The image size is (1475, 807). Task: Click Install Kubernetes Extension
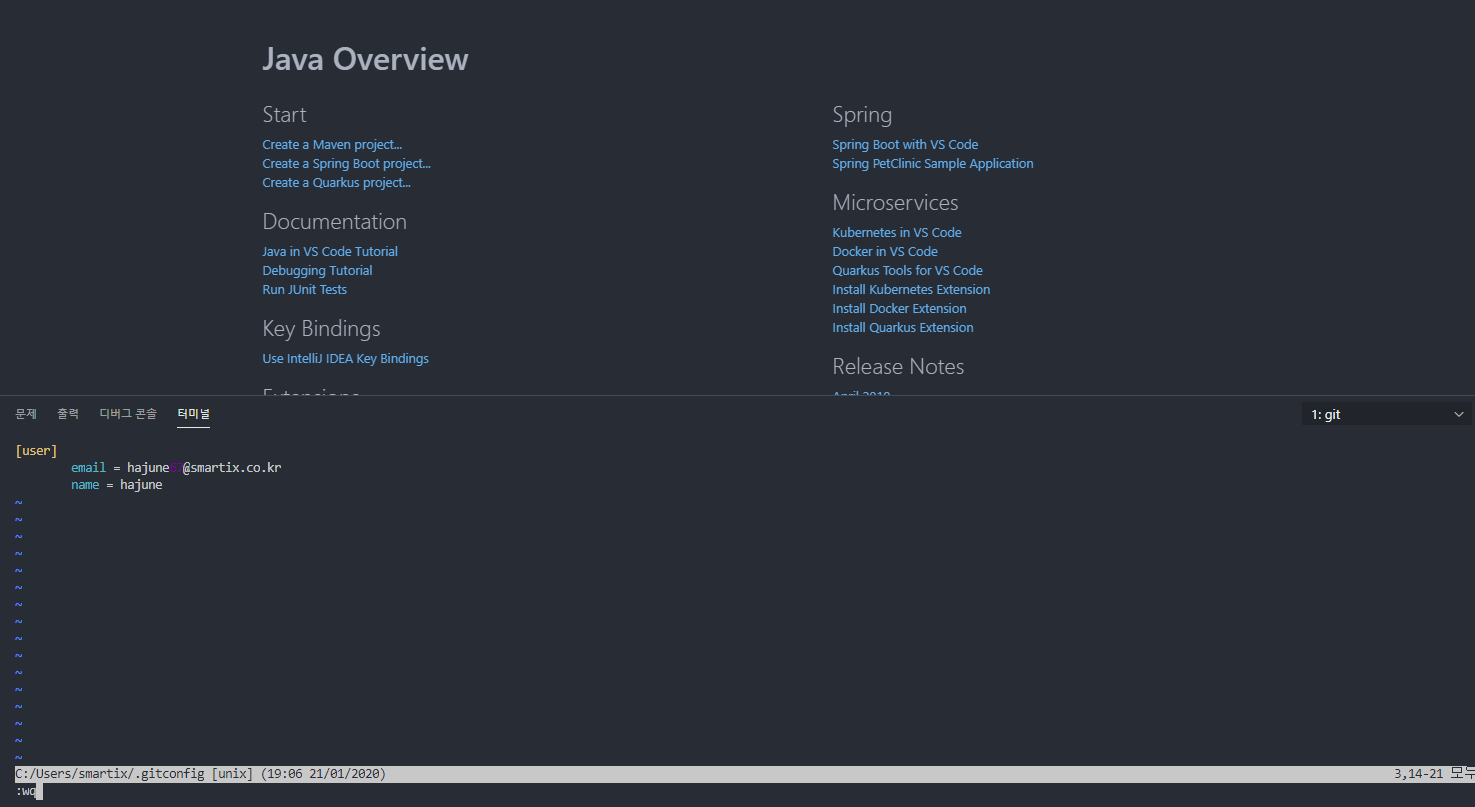tap(911, 290)
